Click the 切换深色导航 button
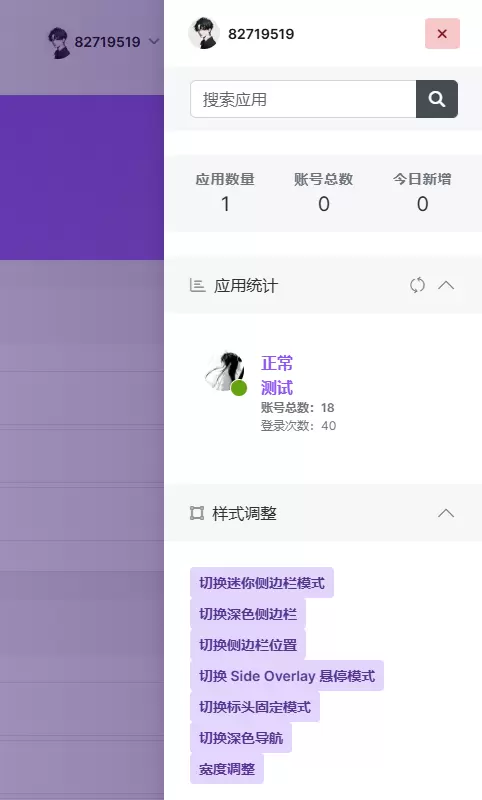Viewport: 482px width, 800px height. click(241, 738)
